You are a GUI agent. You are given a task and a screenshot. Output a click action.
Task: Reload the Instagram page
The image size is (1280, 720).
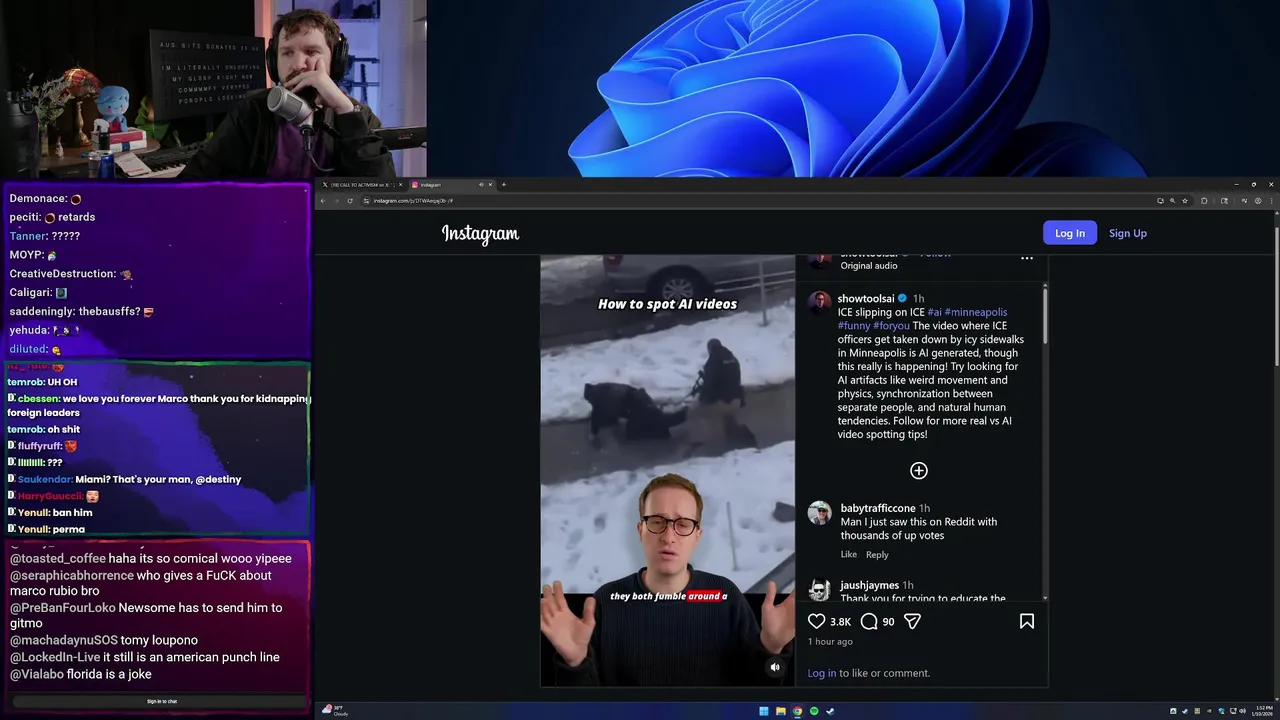[x=350, y=201]
